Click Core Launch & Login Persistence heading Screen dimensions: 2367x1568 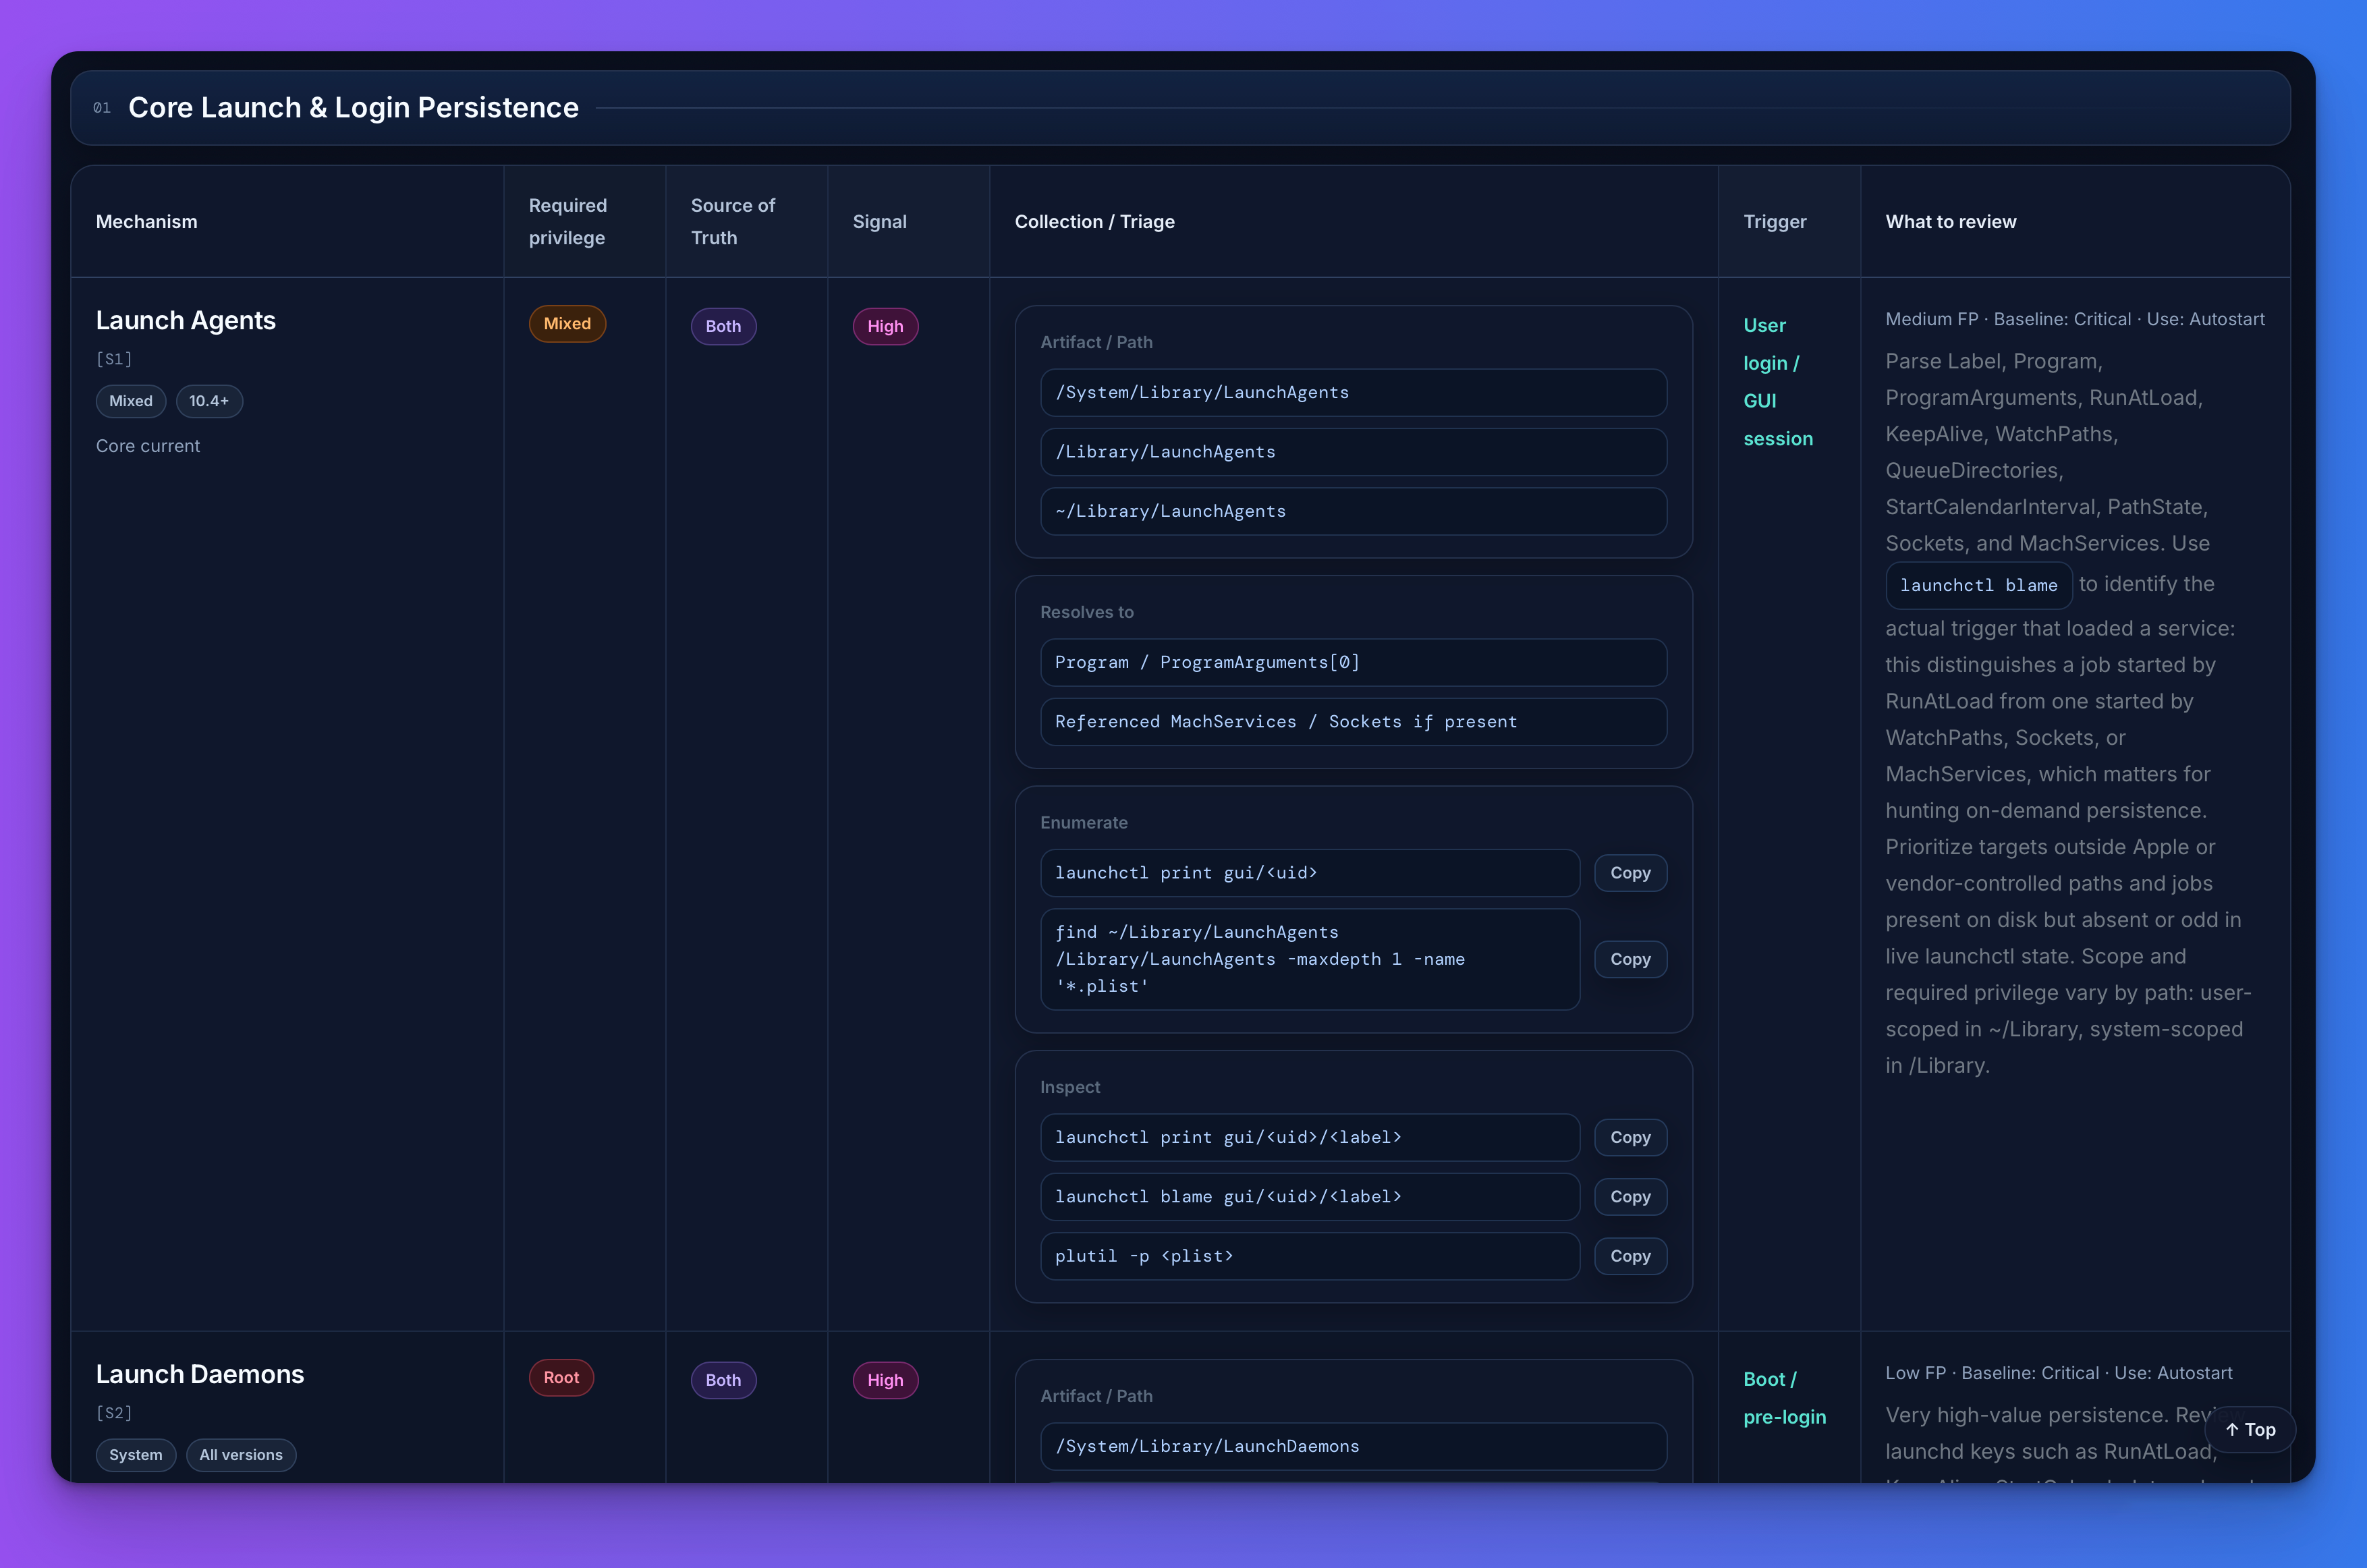(353, 107)
